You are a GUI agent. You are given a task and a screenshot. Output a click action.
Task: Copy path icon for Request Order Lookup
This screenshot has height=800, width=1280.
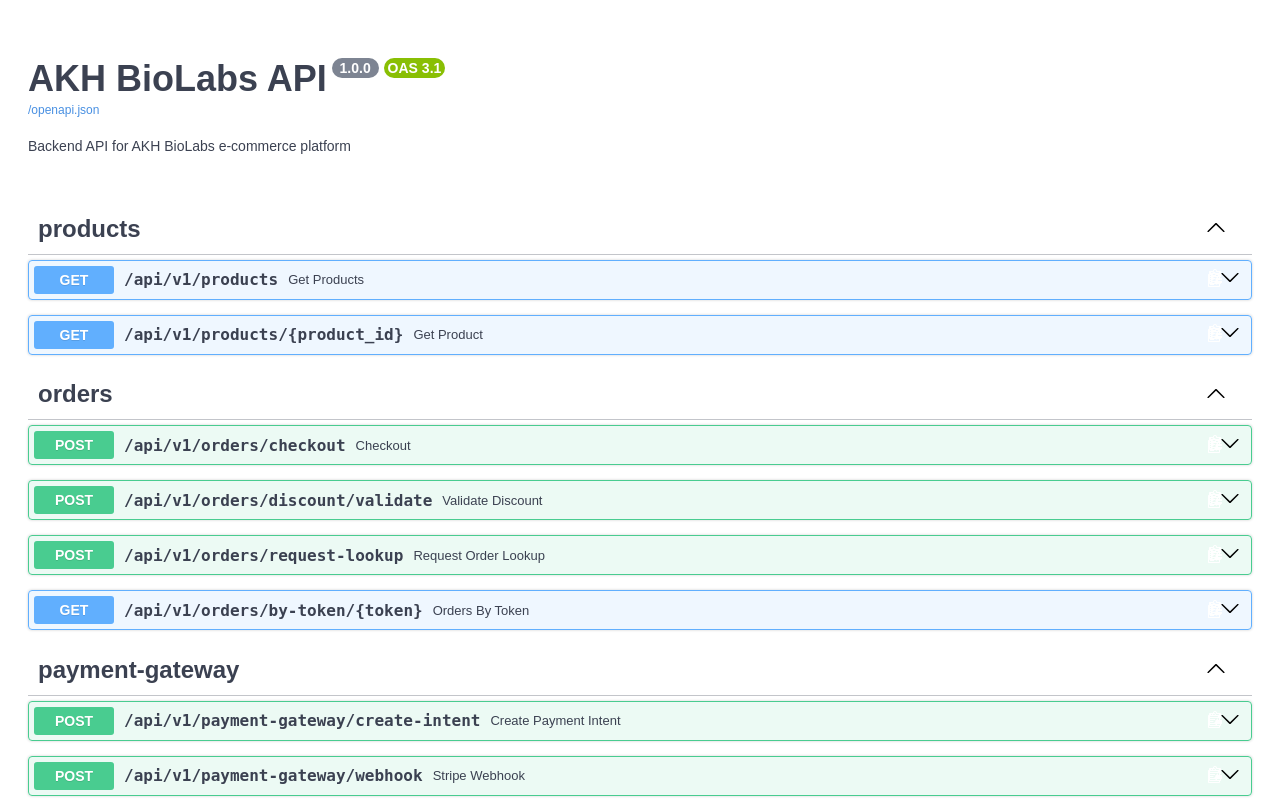pos(1213,555)
